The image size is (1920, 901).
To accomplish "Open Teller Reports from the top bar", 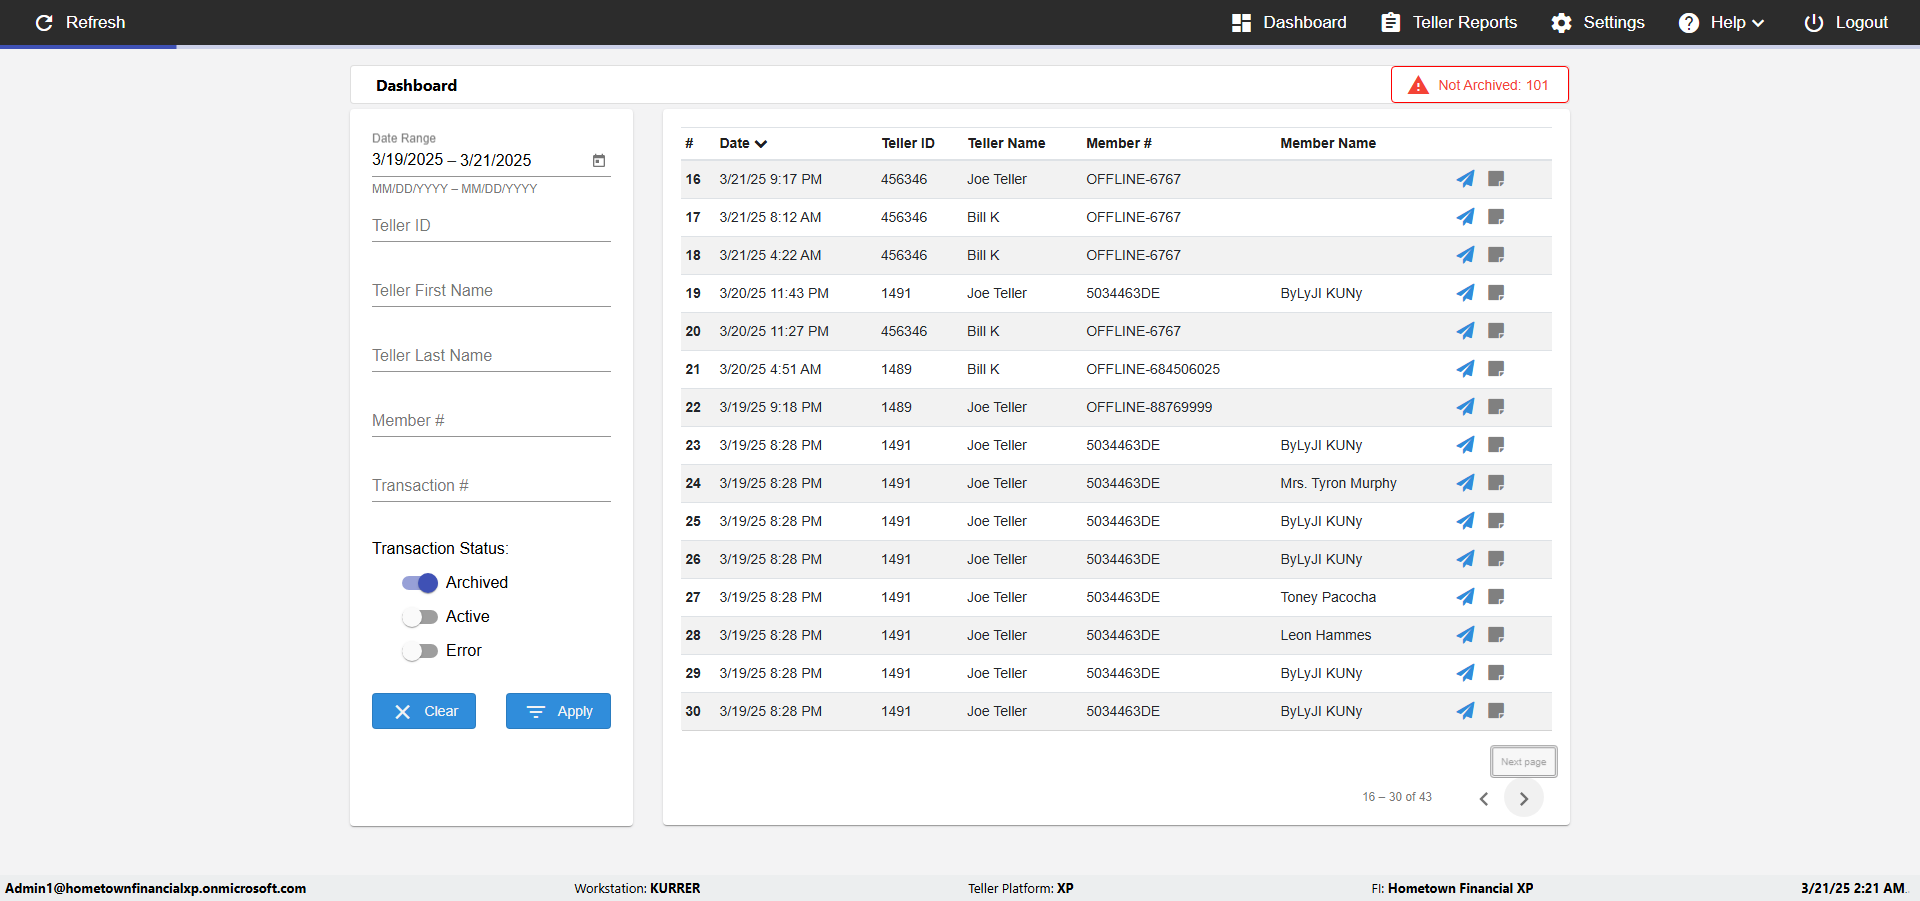I will click(1449, 22).
